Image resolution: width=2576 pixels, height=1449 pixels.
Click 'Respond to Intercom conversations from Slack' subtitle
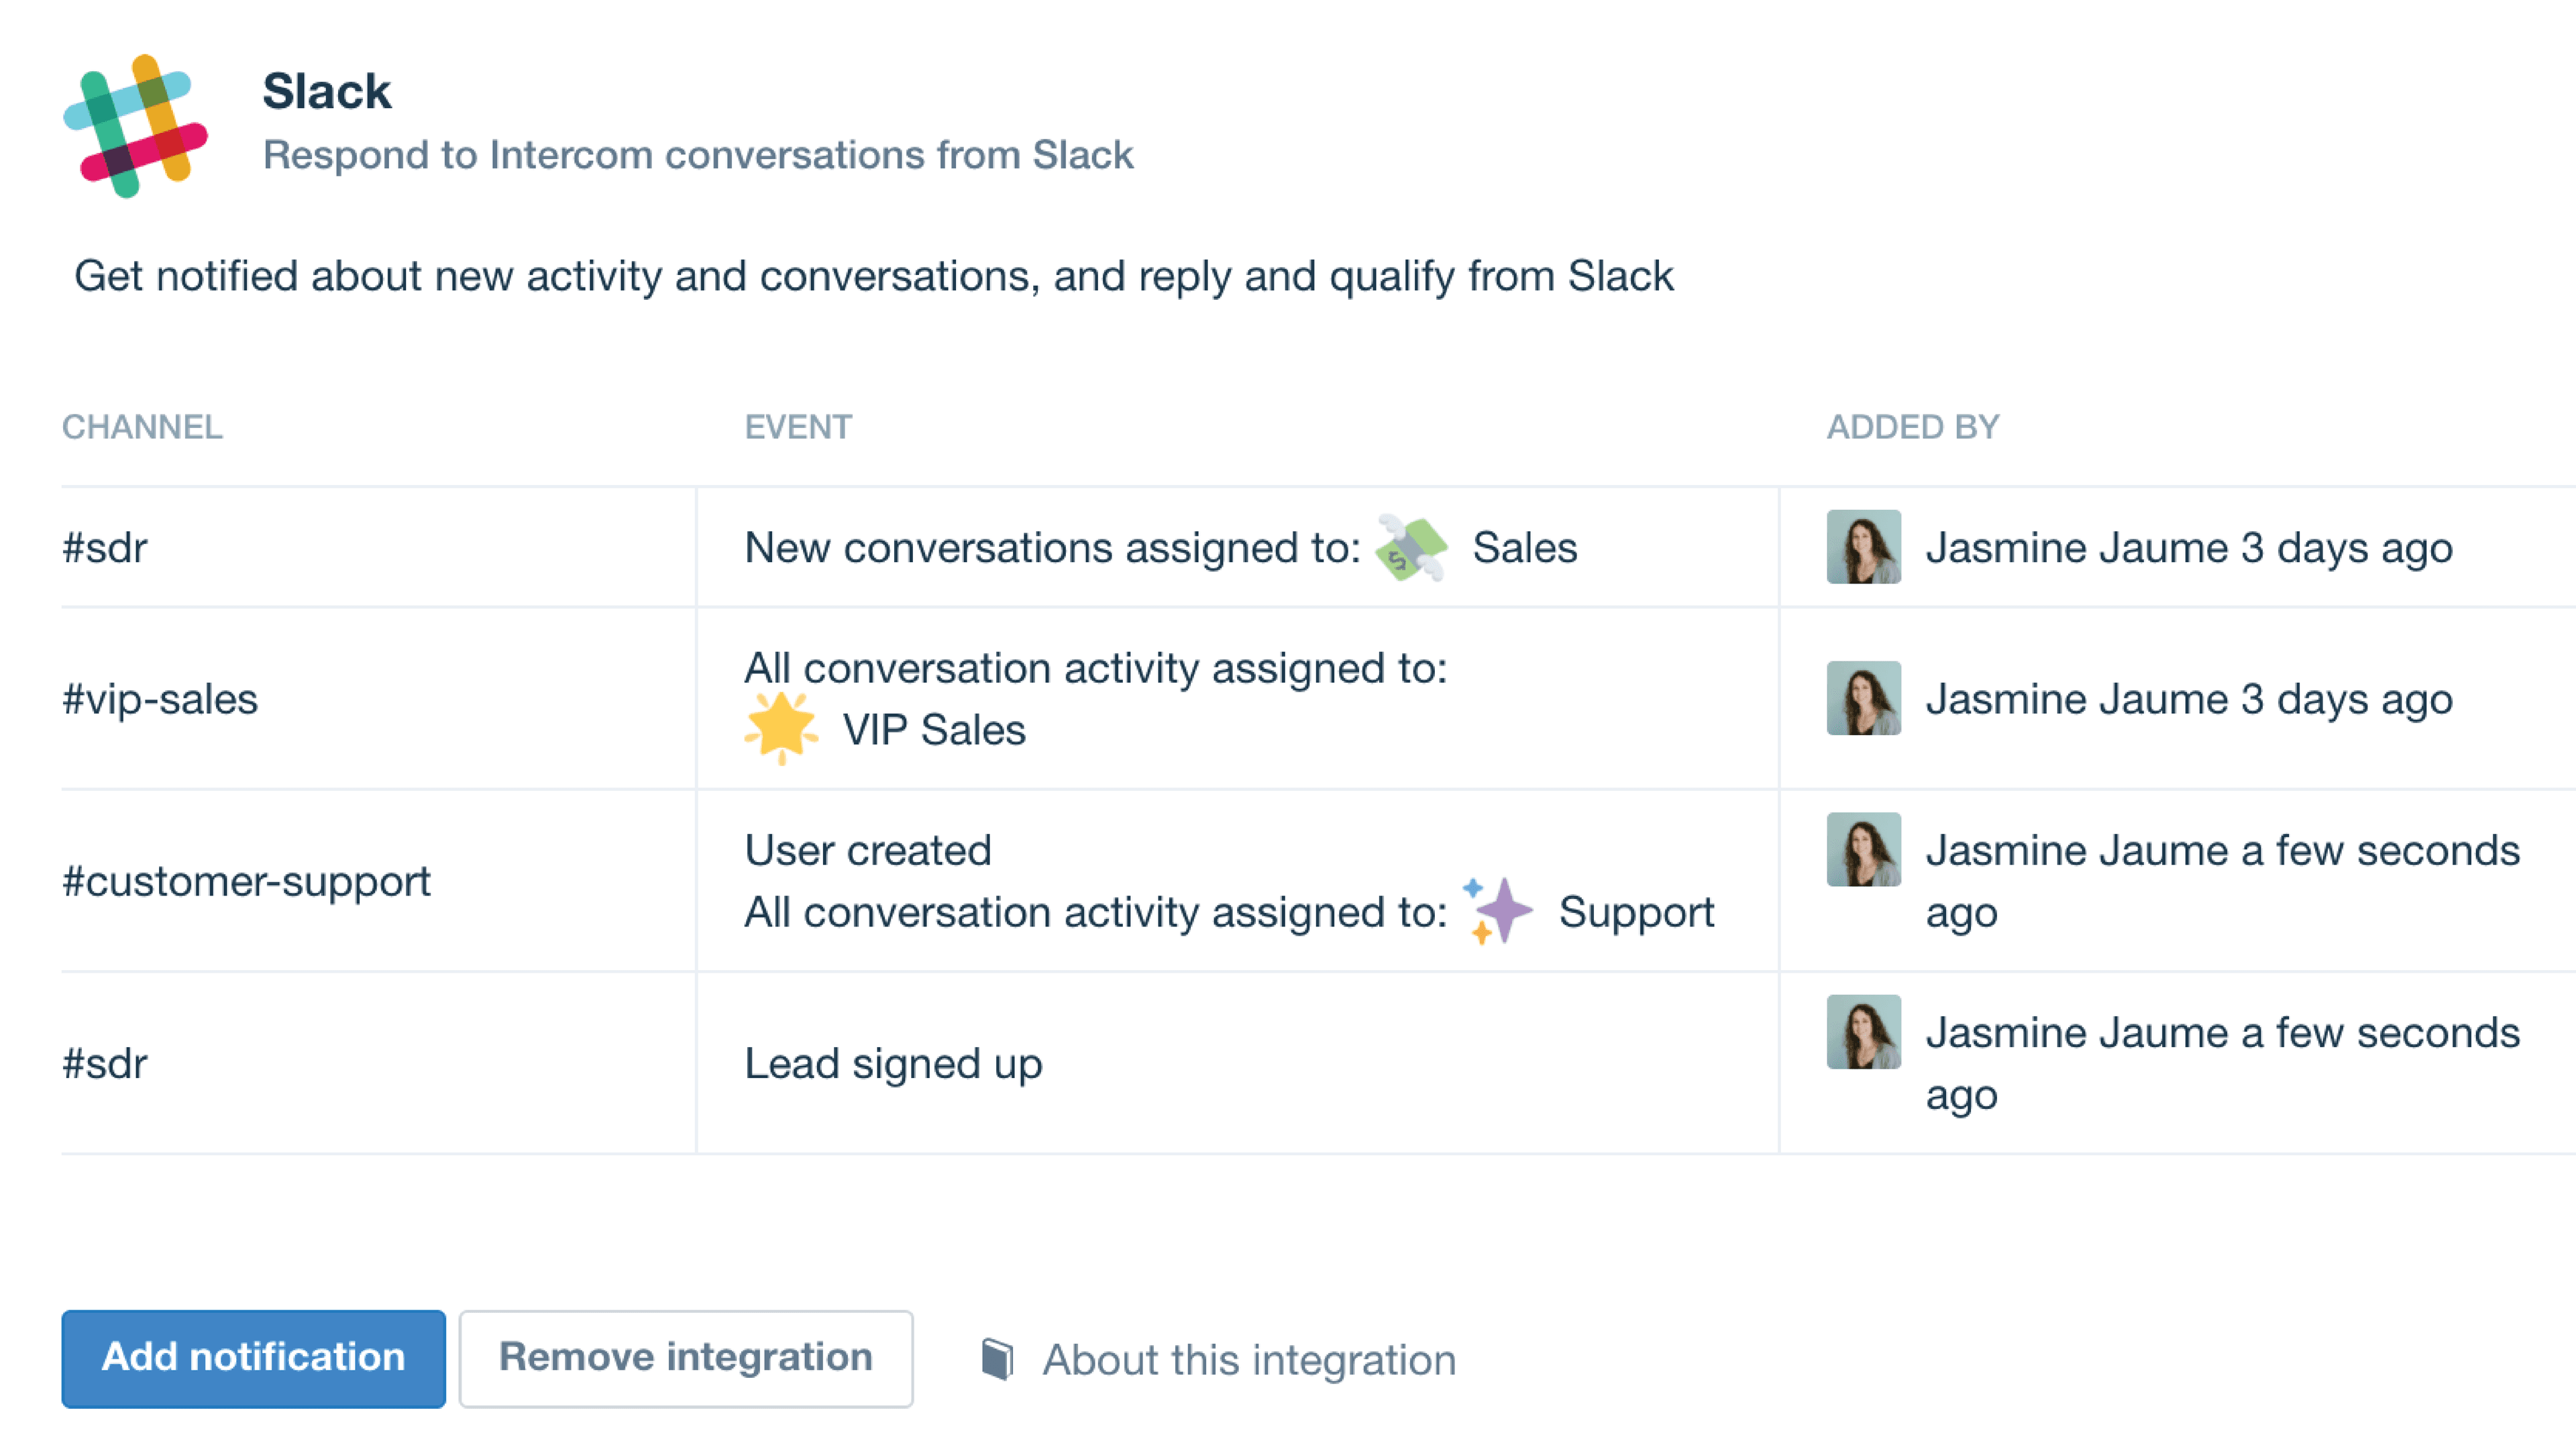point(698,155)
